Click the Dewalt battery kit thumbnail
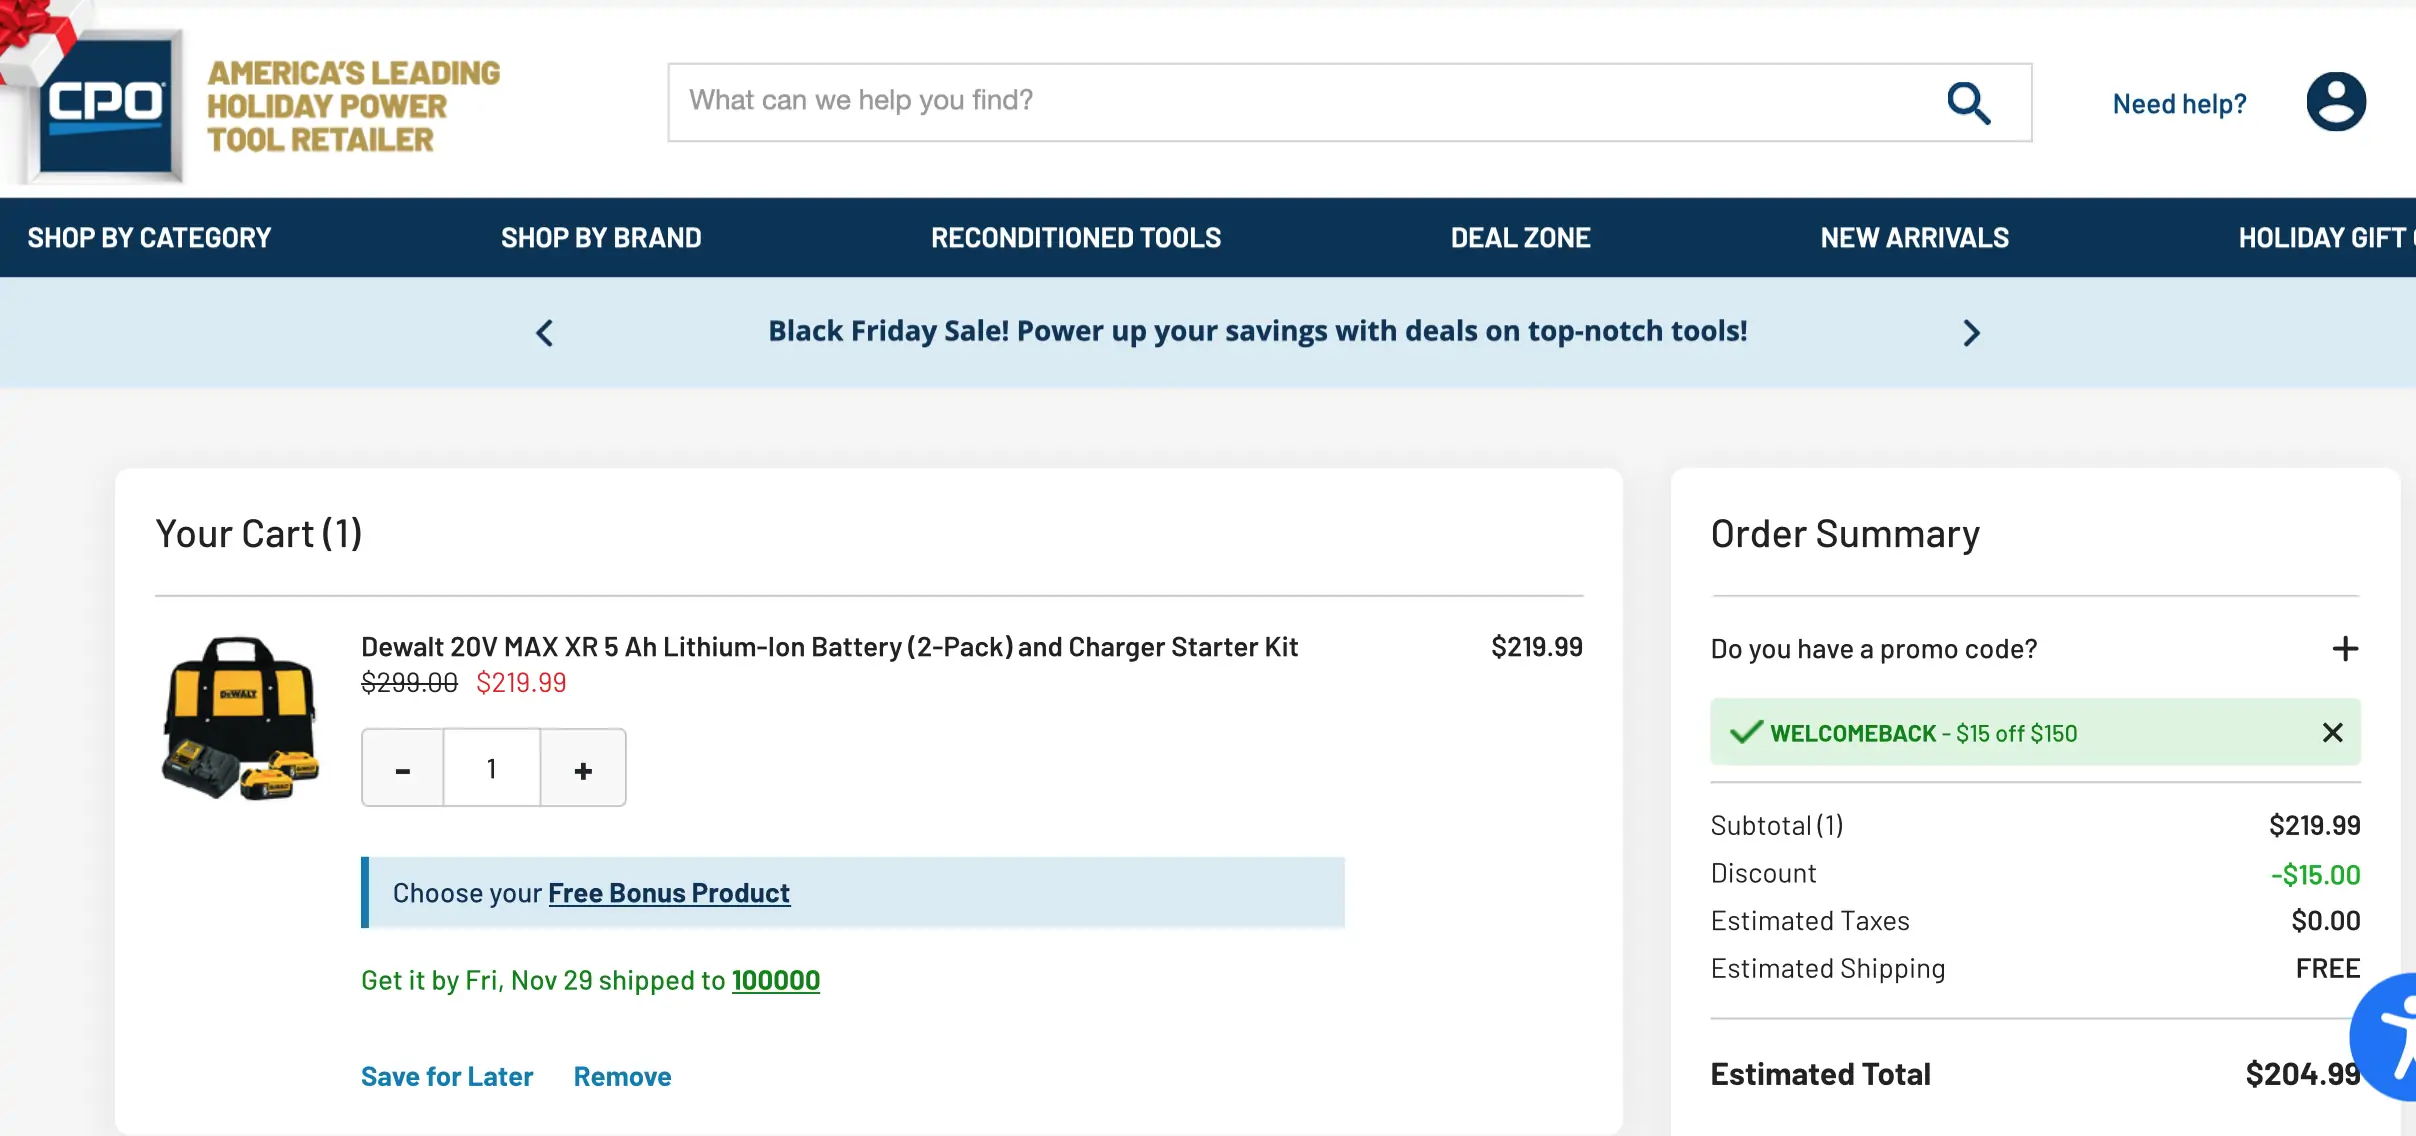This screenshot has height=1136, width=2416. coord(240,719)
